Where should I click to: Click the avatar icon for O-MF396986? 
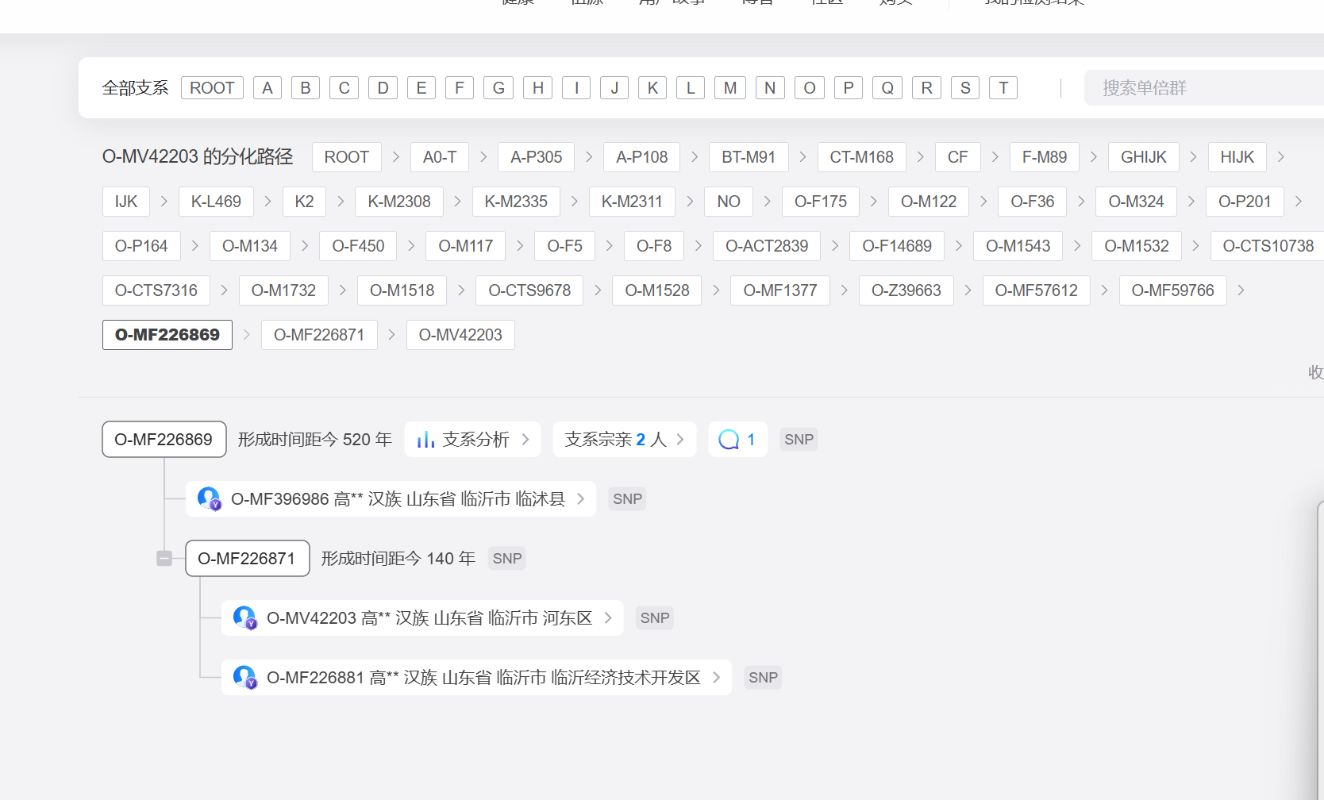pos(208,498)
